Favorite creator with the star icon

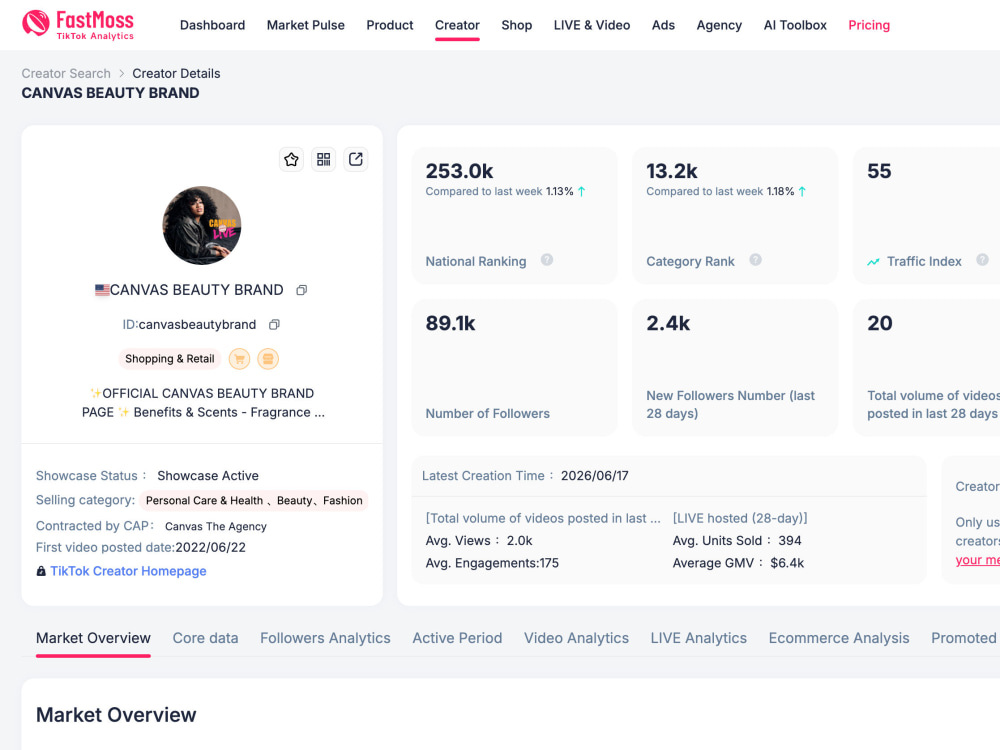(291, 159)
